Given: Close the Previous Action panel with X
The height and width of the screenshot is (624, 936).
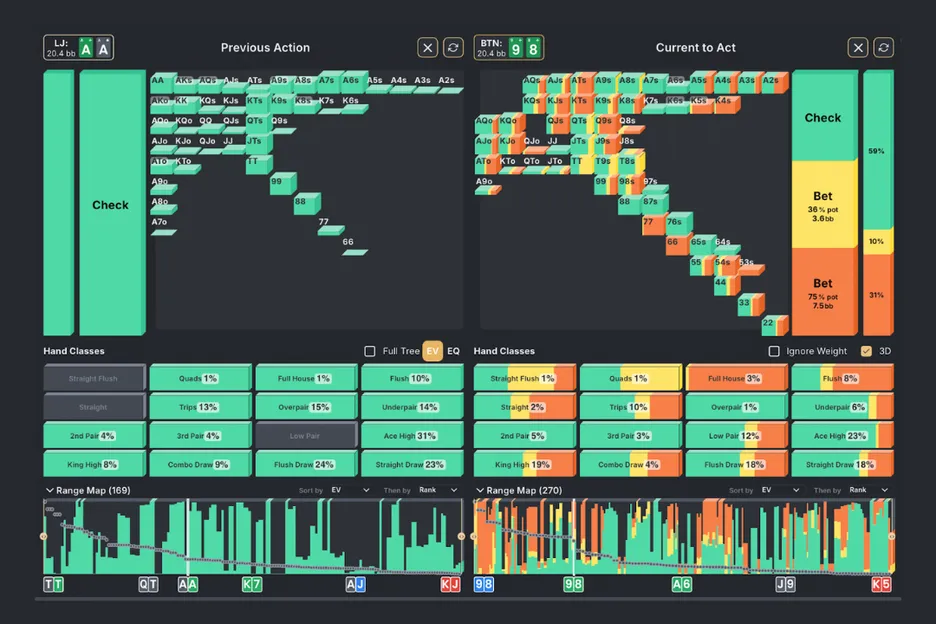Looking at the screenshot, I should click(428, 47).
